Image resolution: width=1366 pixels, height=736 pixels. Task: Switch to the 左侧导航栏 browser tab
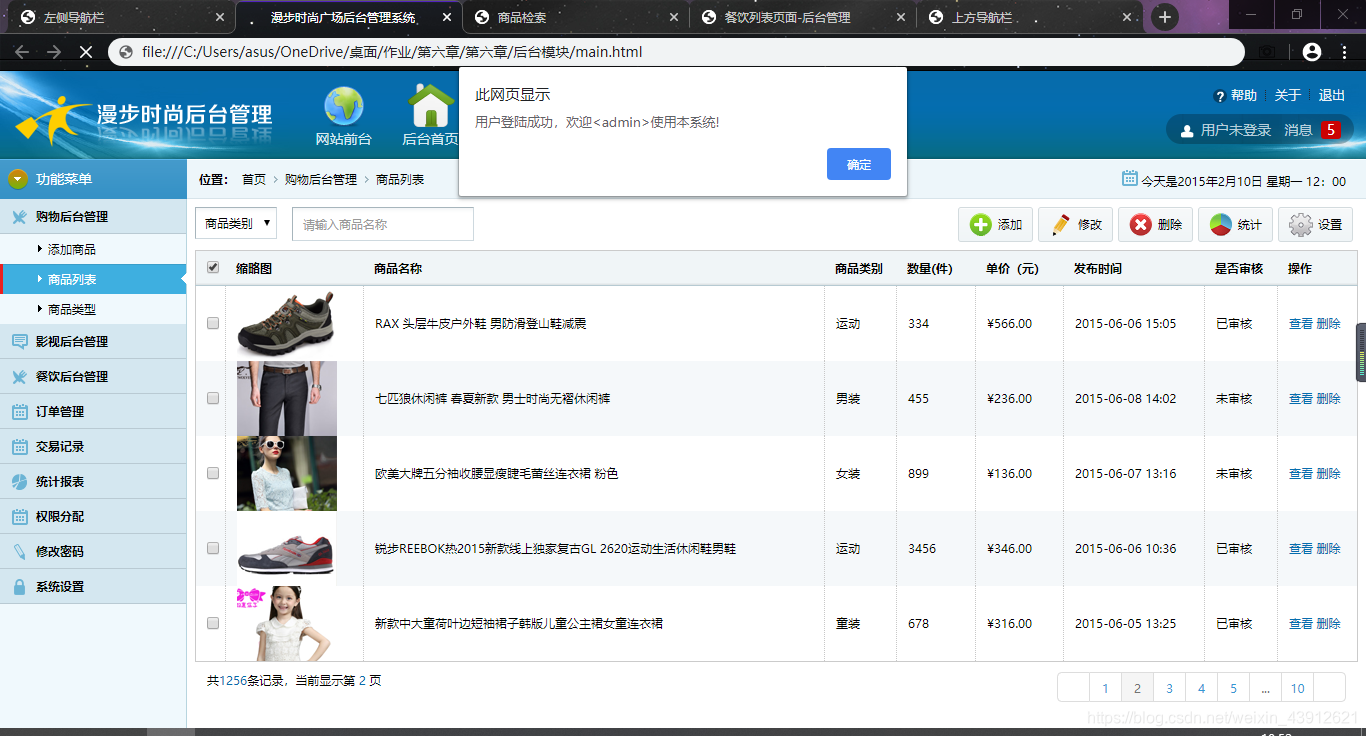click(x=120, y=18)
